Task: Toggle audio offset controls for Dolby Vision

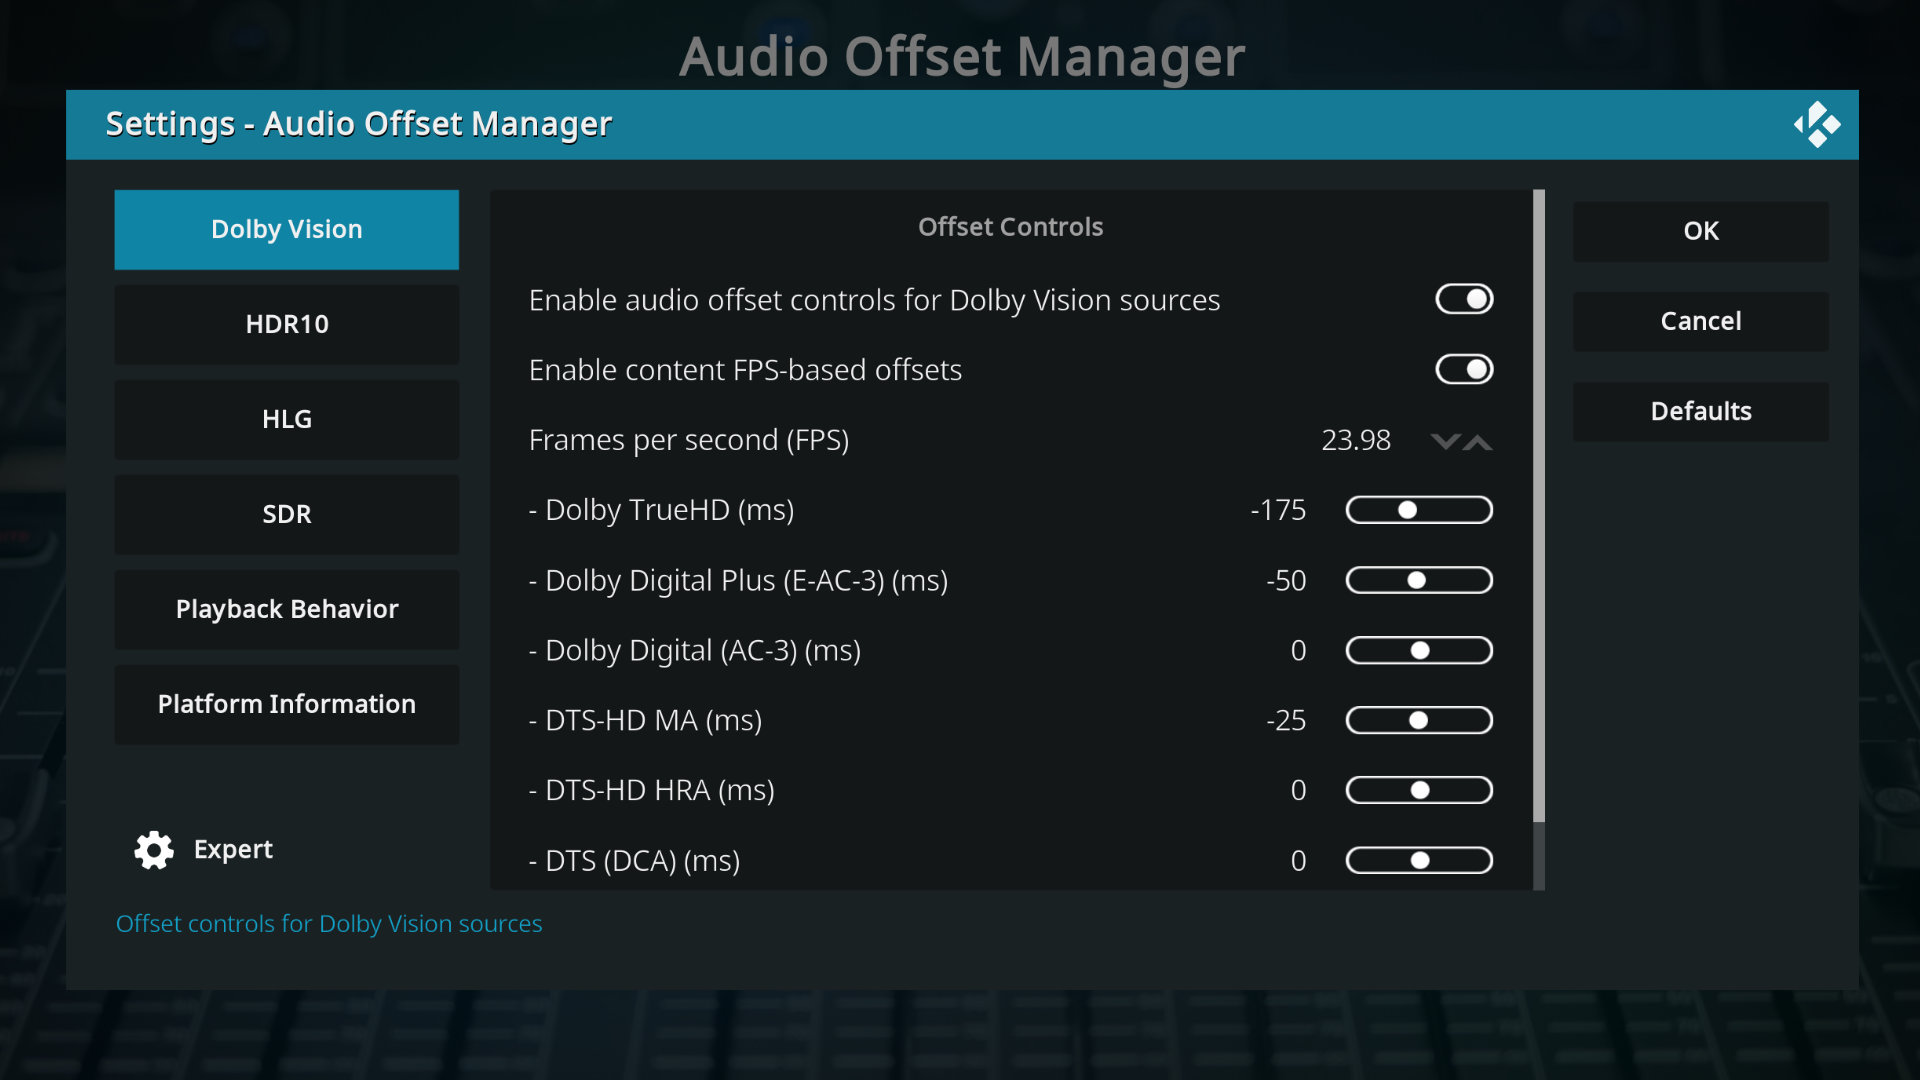Action: coord(1464,299)
